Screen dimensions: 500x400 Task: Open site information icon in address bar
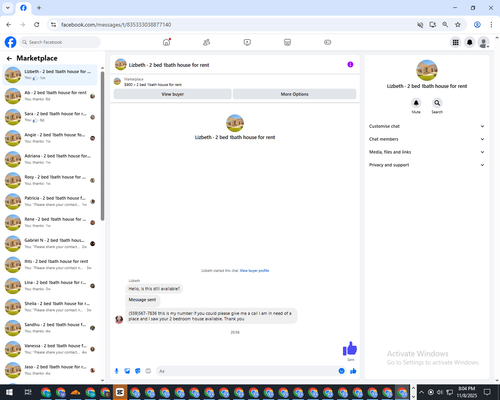point(53,25)
